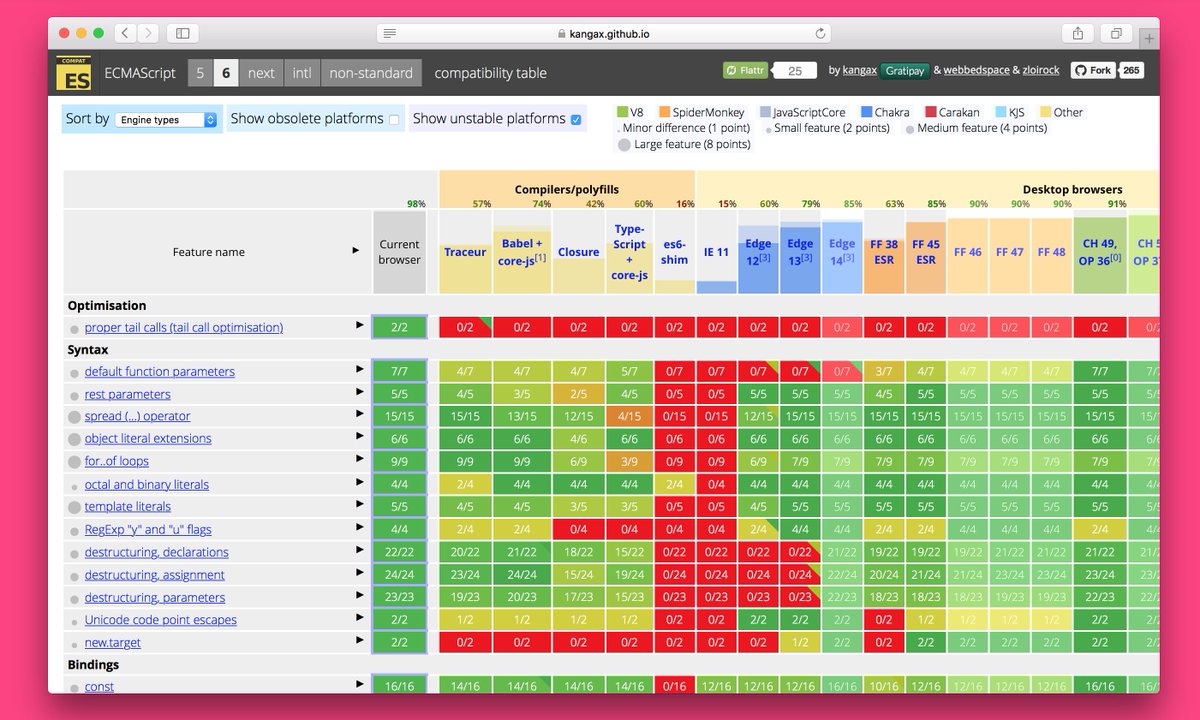Click the Carakan red legend swatch
Image resolution: width=1200 pixels, height=720 pixels.
pyautogui.click(x=930, y=112)
